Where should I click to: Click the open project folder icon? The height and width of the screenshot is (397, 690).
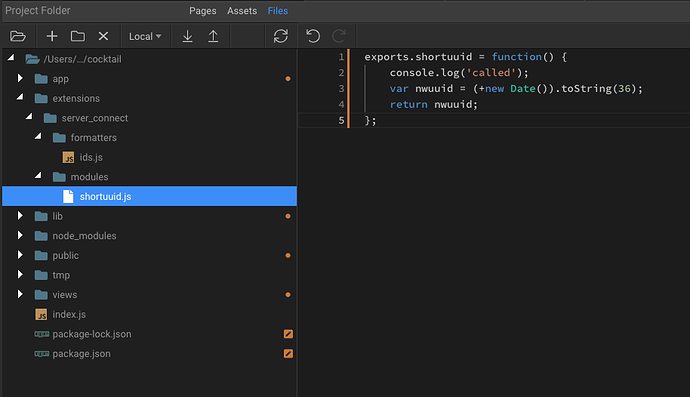pos(18,36)
